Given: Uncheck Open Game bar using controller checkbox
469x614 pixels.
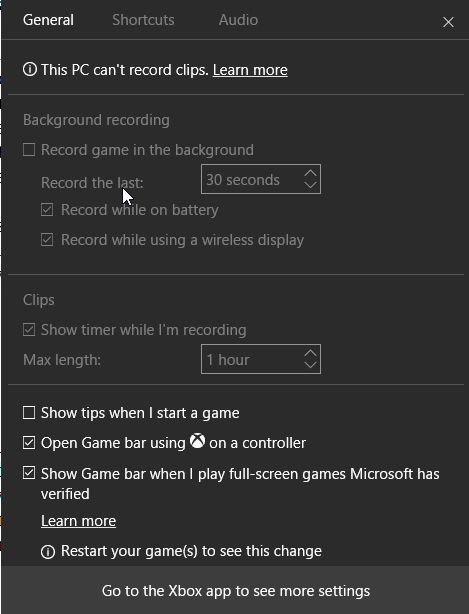Looking at the screenshot, I should [x=29, y=442].
